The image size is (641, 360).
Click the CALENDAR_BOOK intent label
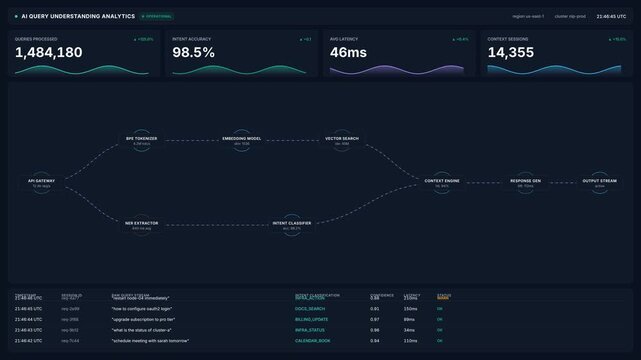(313, 341)
